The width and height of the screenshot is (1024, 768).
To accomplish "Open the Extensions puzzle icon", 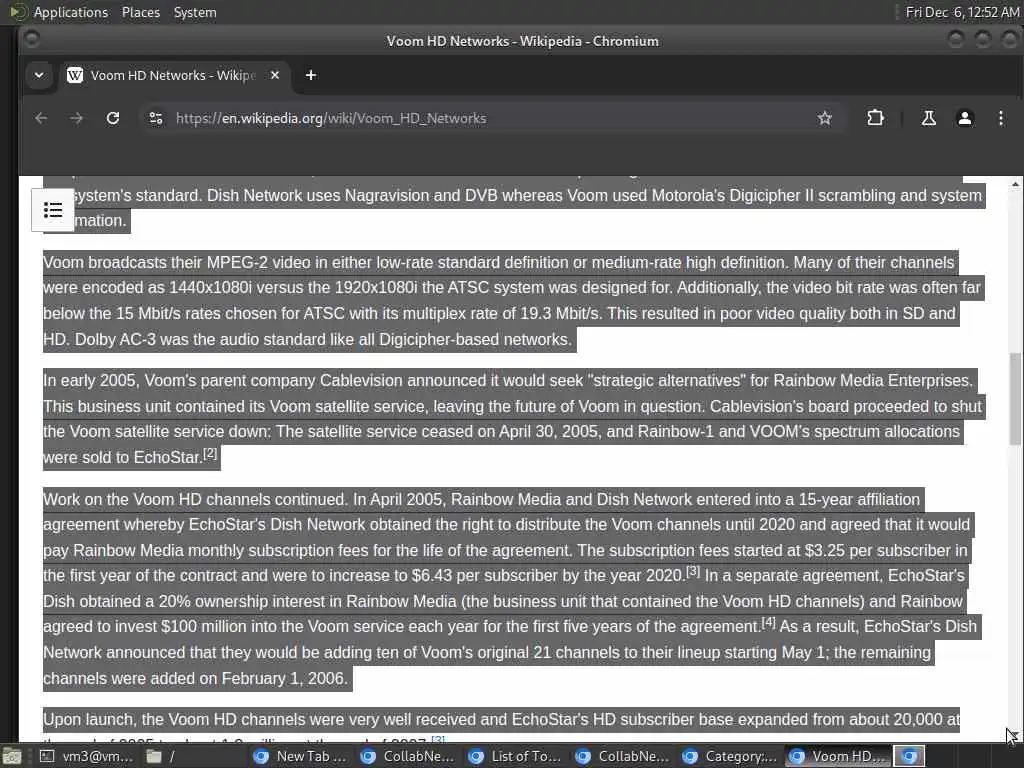I will click(x=875, y=118).
